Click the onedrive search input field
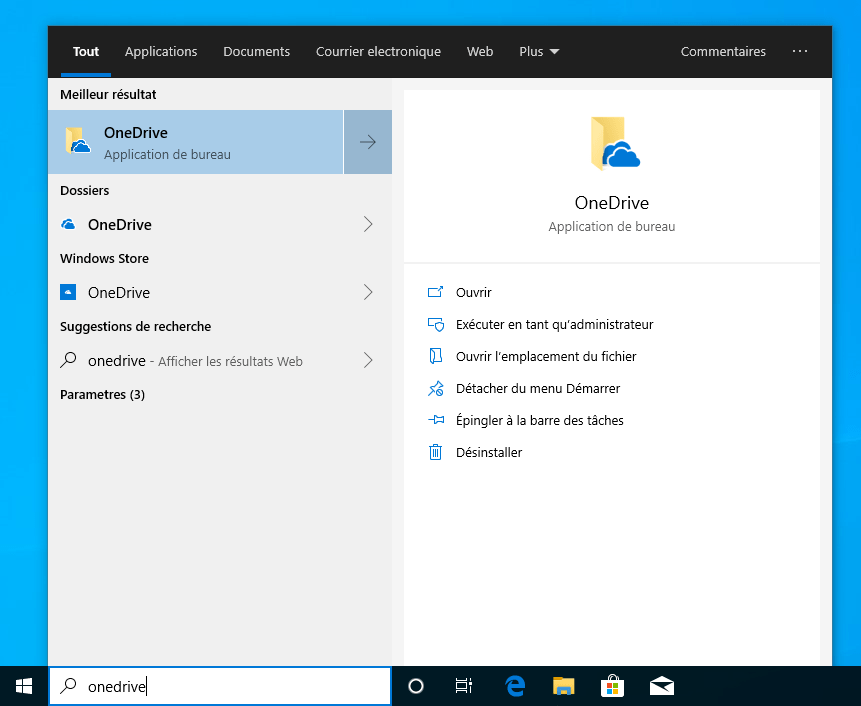This screenshot has height=706, width=861. (220, 686)
